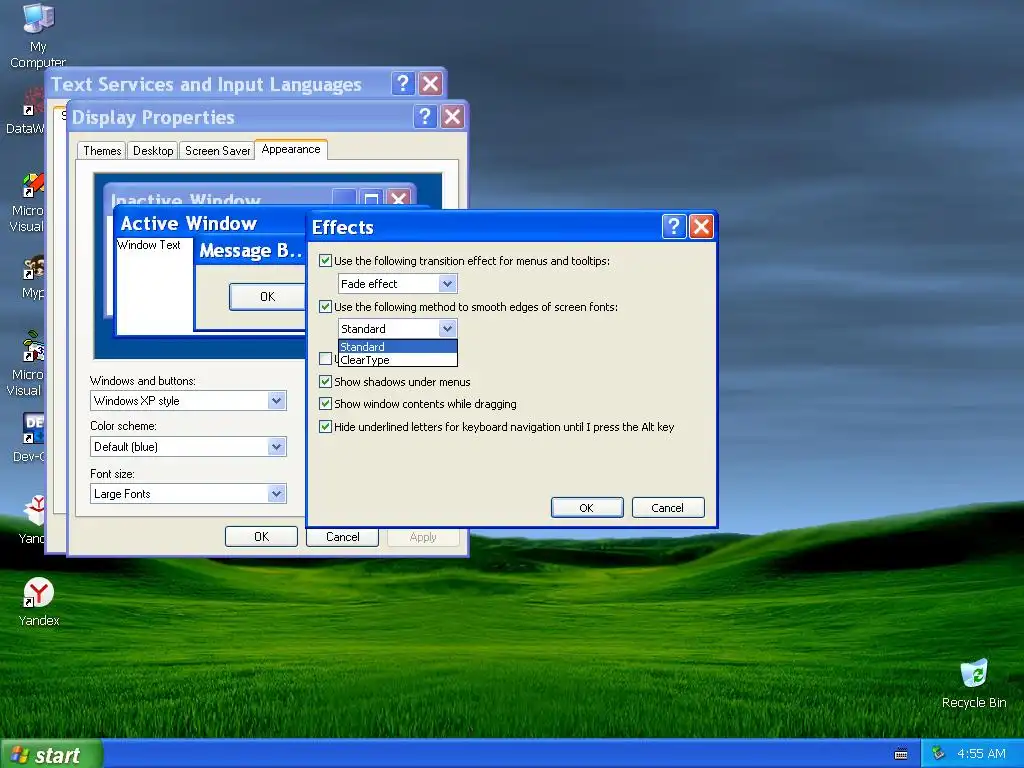The width and height of the screenshot is (1024, 768).
Task: Click Cancel in Display Properties
Action: pyautogui.click(x=342, y=537)
